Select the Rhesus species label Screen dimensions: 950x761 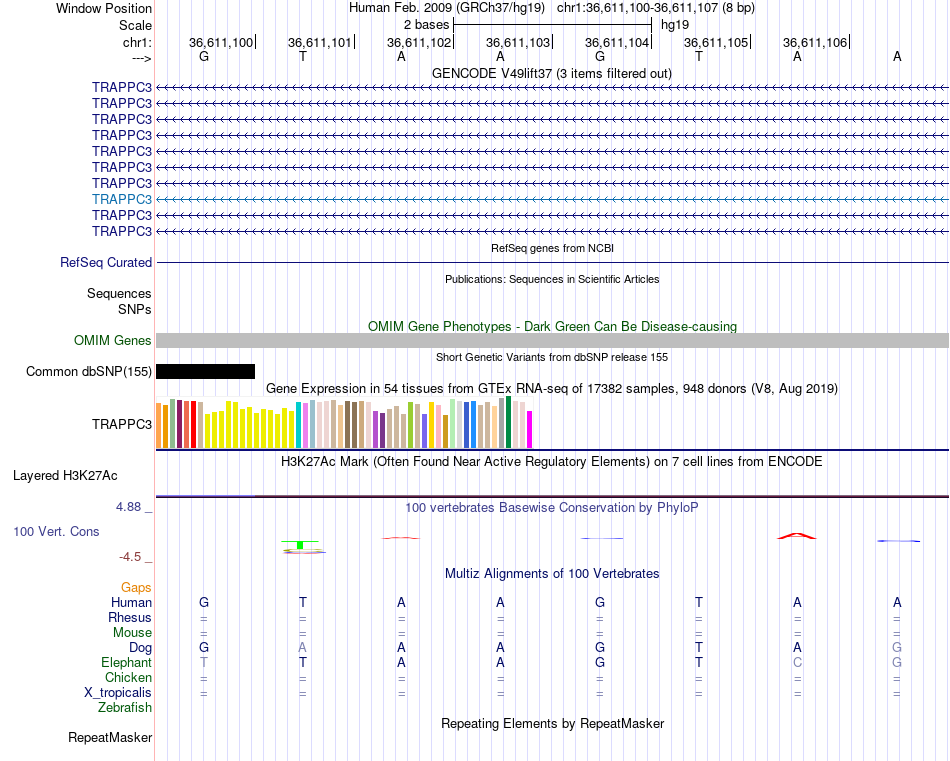click(x=130, y=617)
